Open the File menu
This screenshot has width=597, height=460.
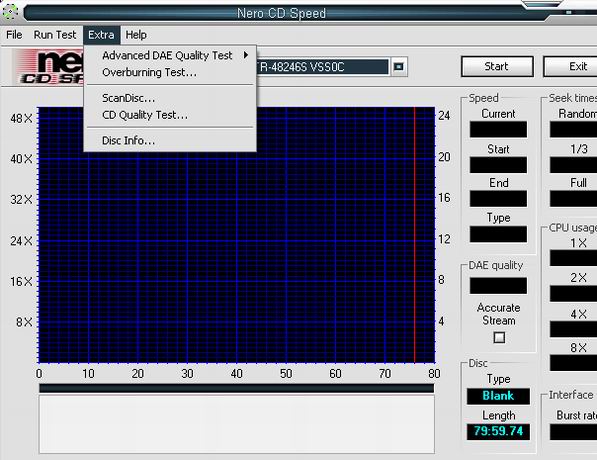[x=14, y=35]
